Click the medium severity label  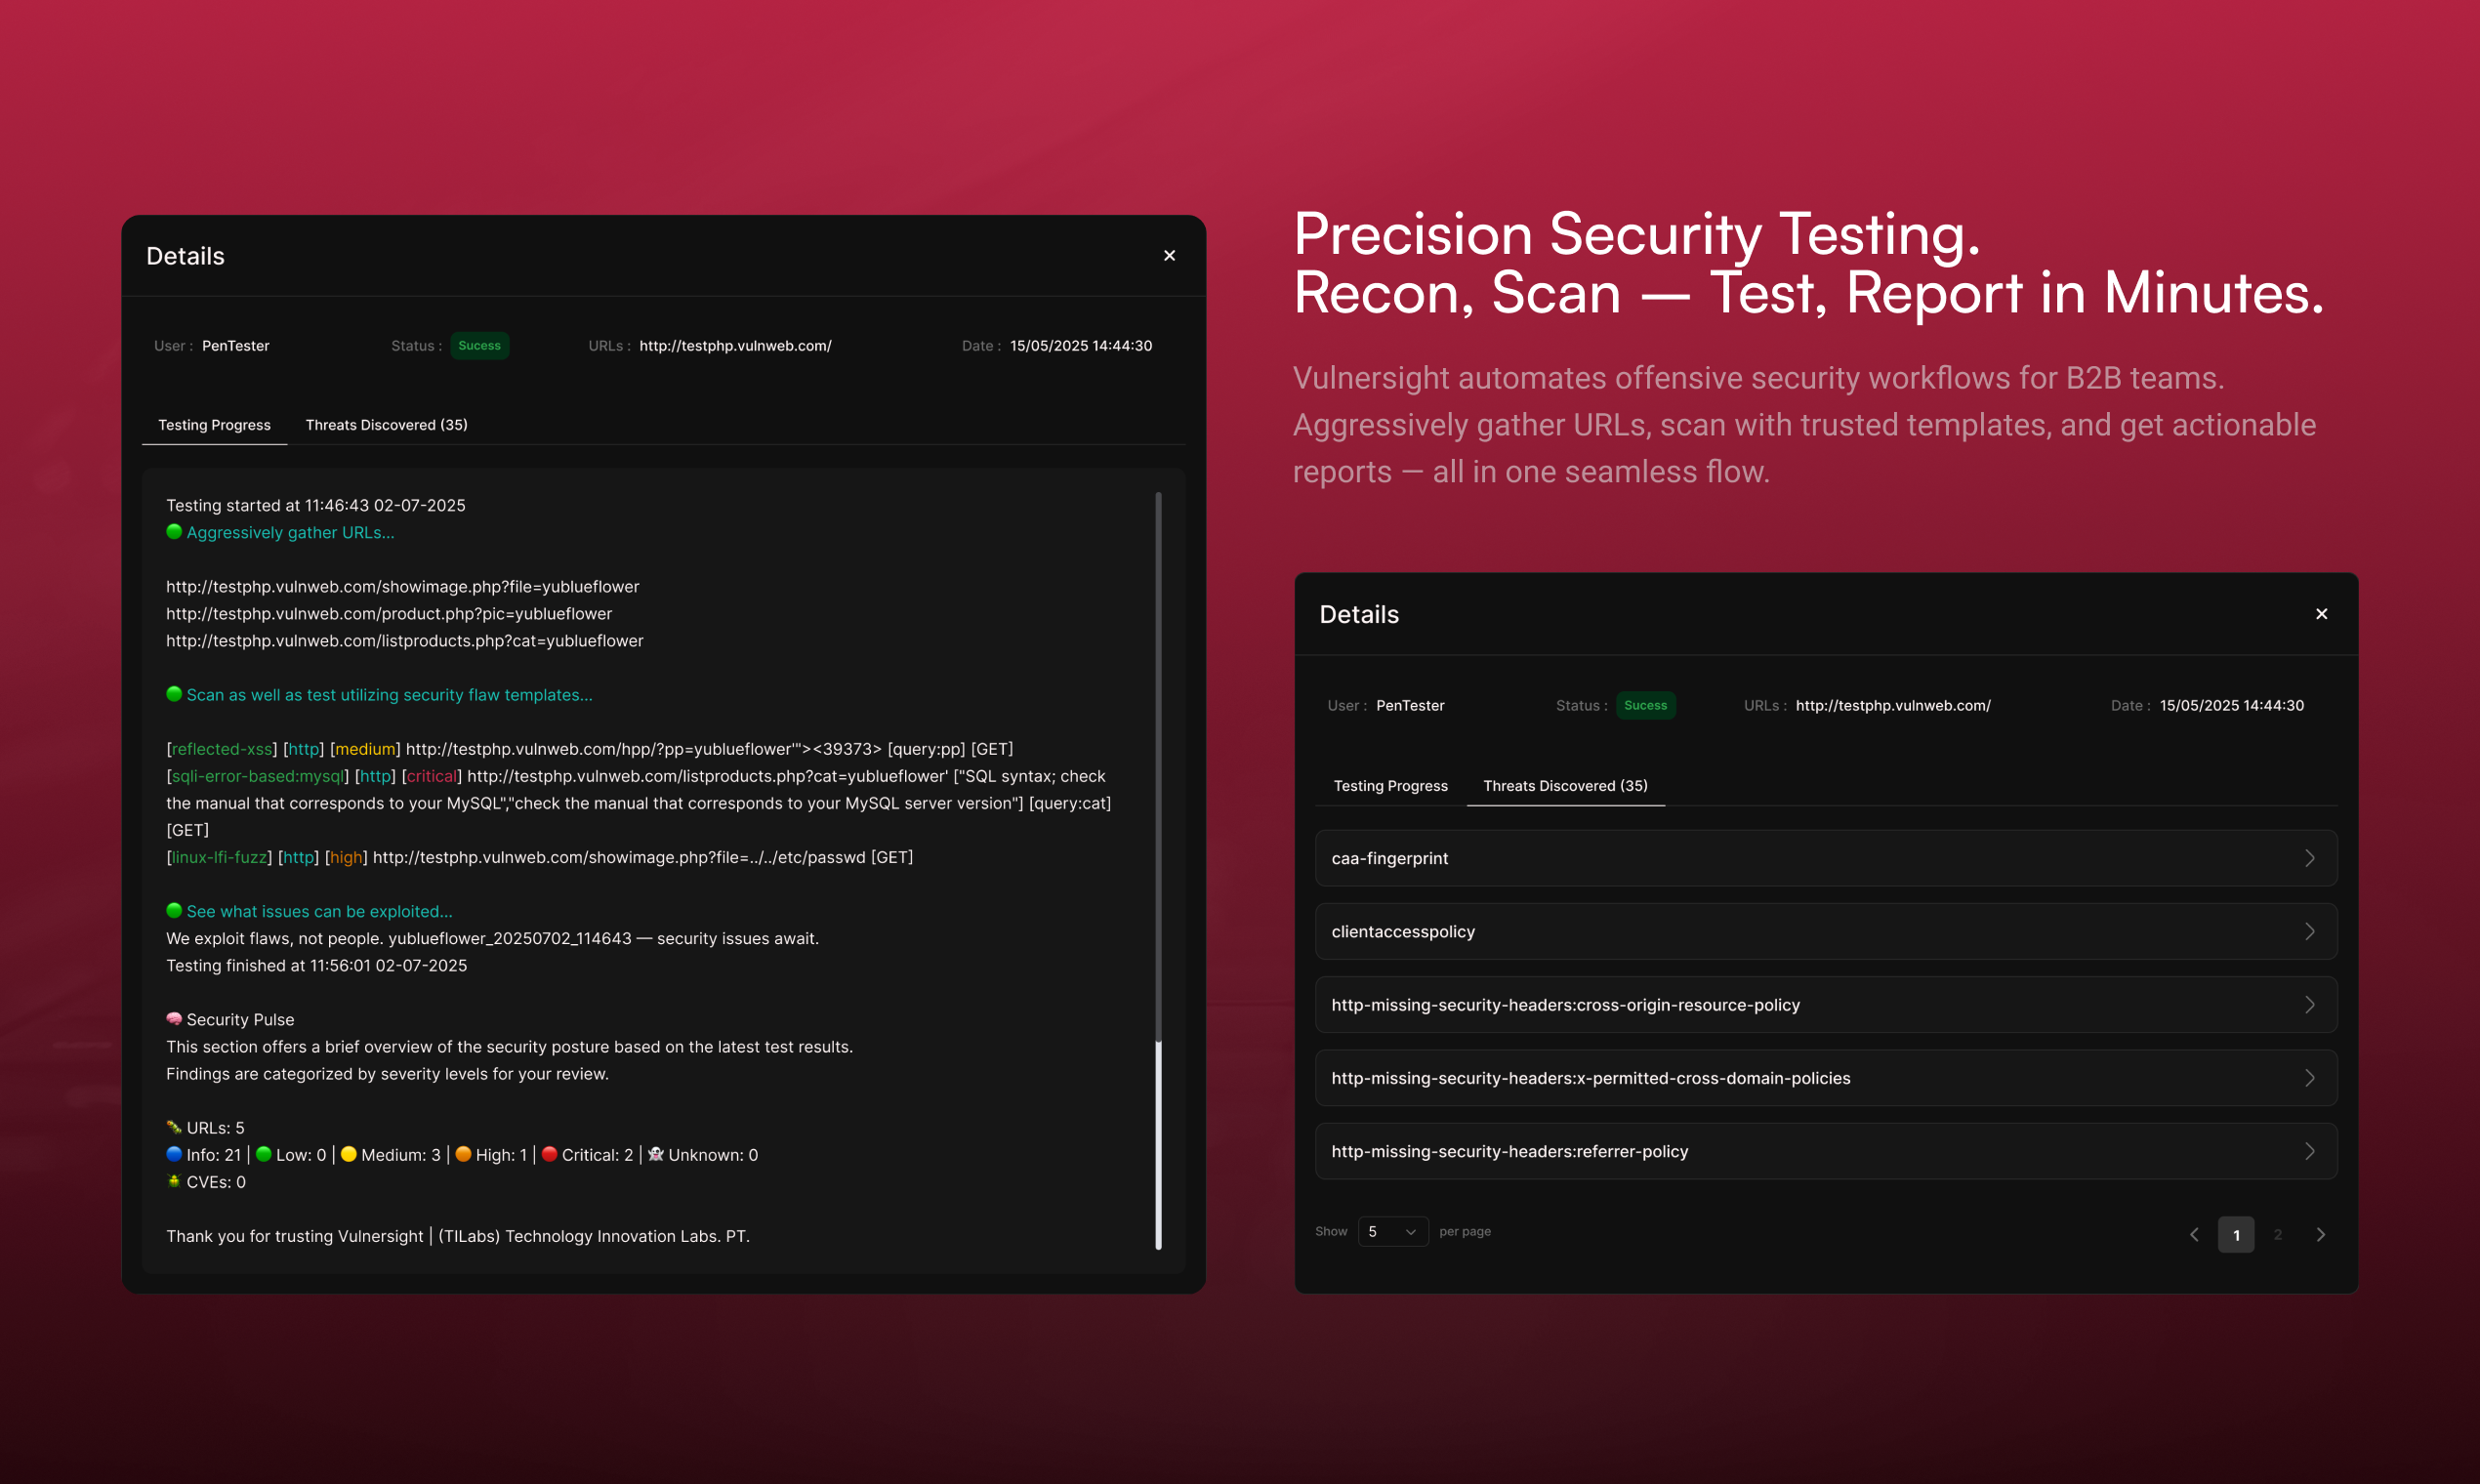(365, 749)
